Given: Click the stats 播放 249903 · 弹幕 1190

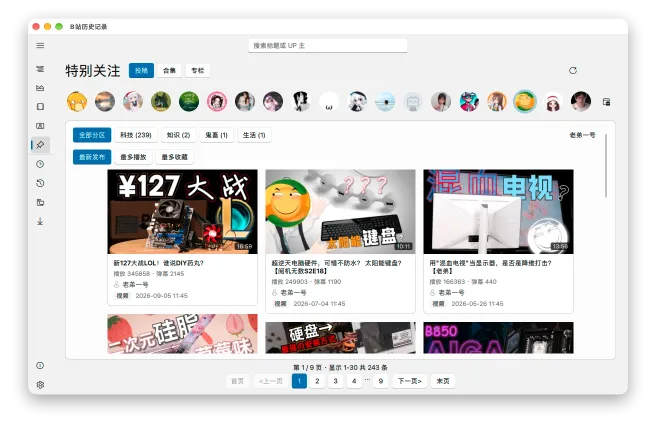Looking at the screenshot, I should click(306, 281).
